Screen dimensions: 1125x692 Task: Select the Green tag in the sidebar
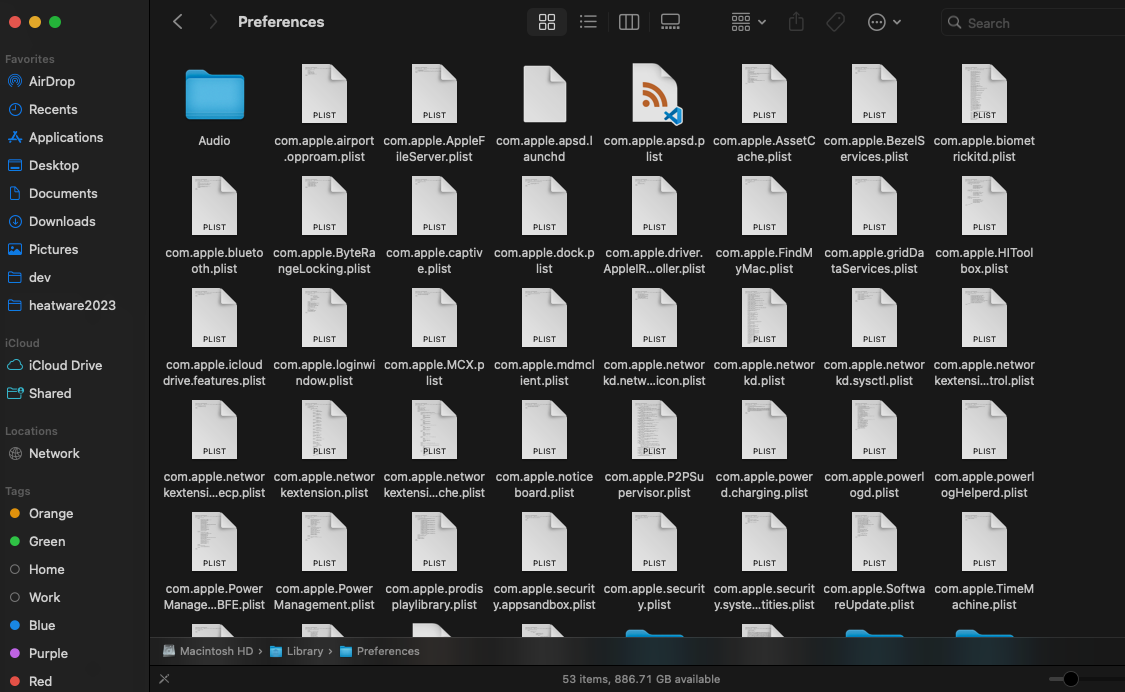[x=47, y=541]
